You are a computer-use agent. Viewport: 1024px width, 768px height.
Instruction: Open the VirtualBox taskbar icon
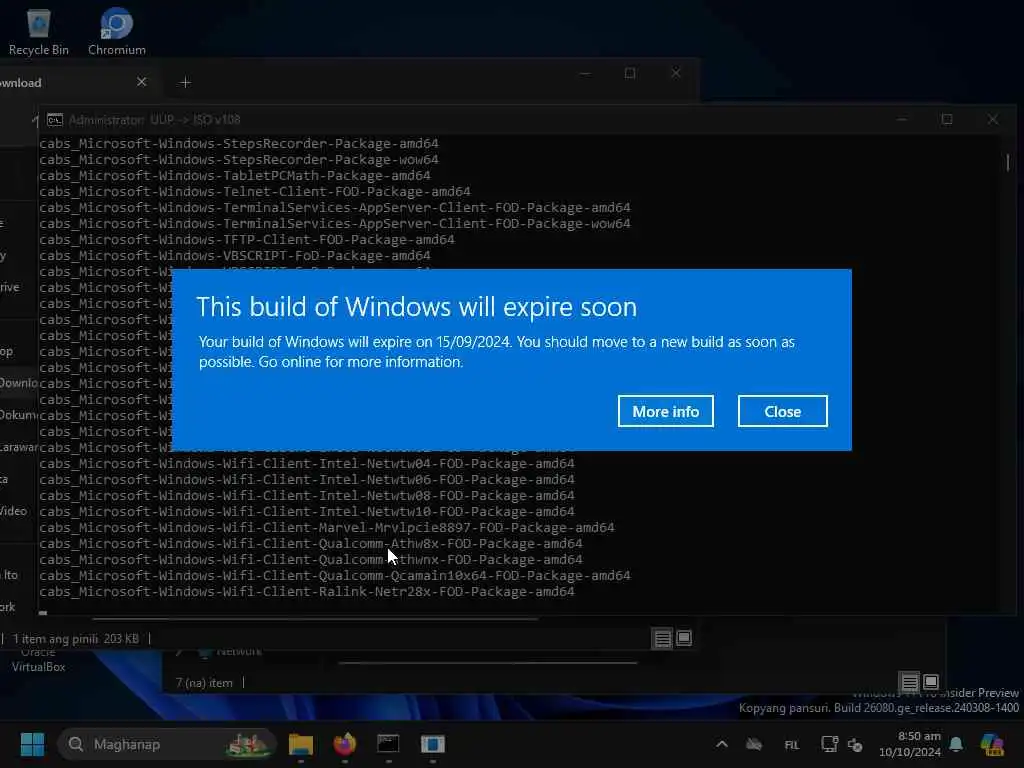(432, 744)
